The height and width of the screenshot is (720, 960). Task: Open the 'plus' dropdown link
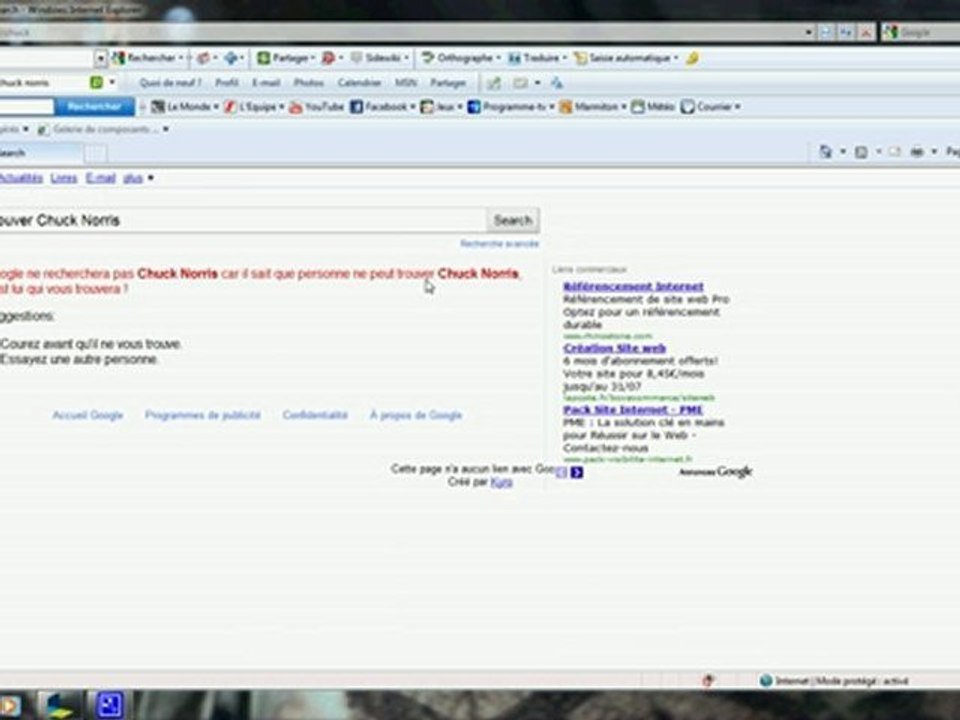tap(133, 178)
